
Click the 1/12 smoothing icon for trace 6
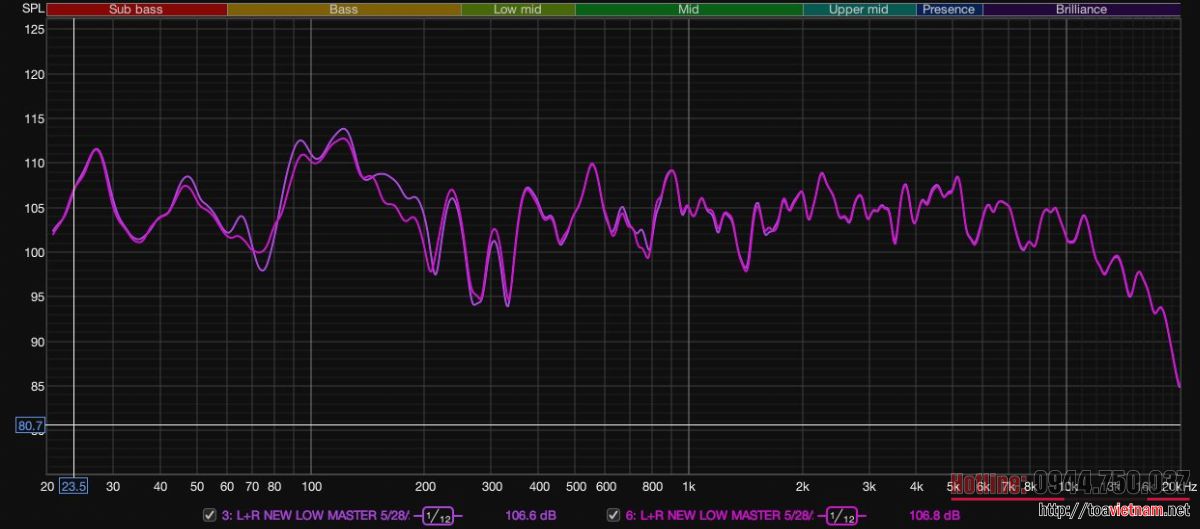point(840,516)
